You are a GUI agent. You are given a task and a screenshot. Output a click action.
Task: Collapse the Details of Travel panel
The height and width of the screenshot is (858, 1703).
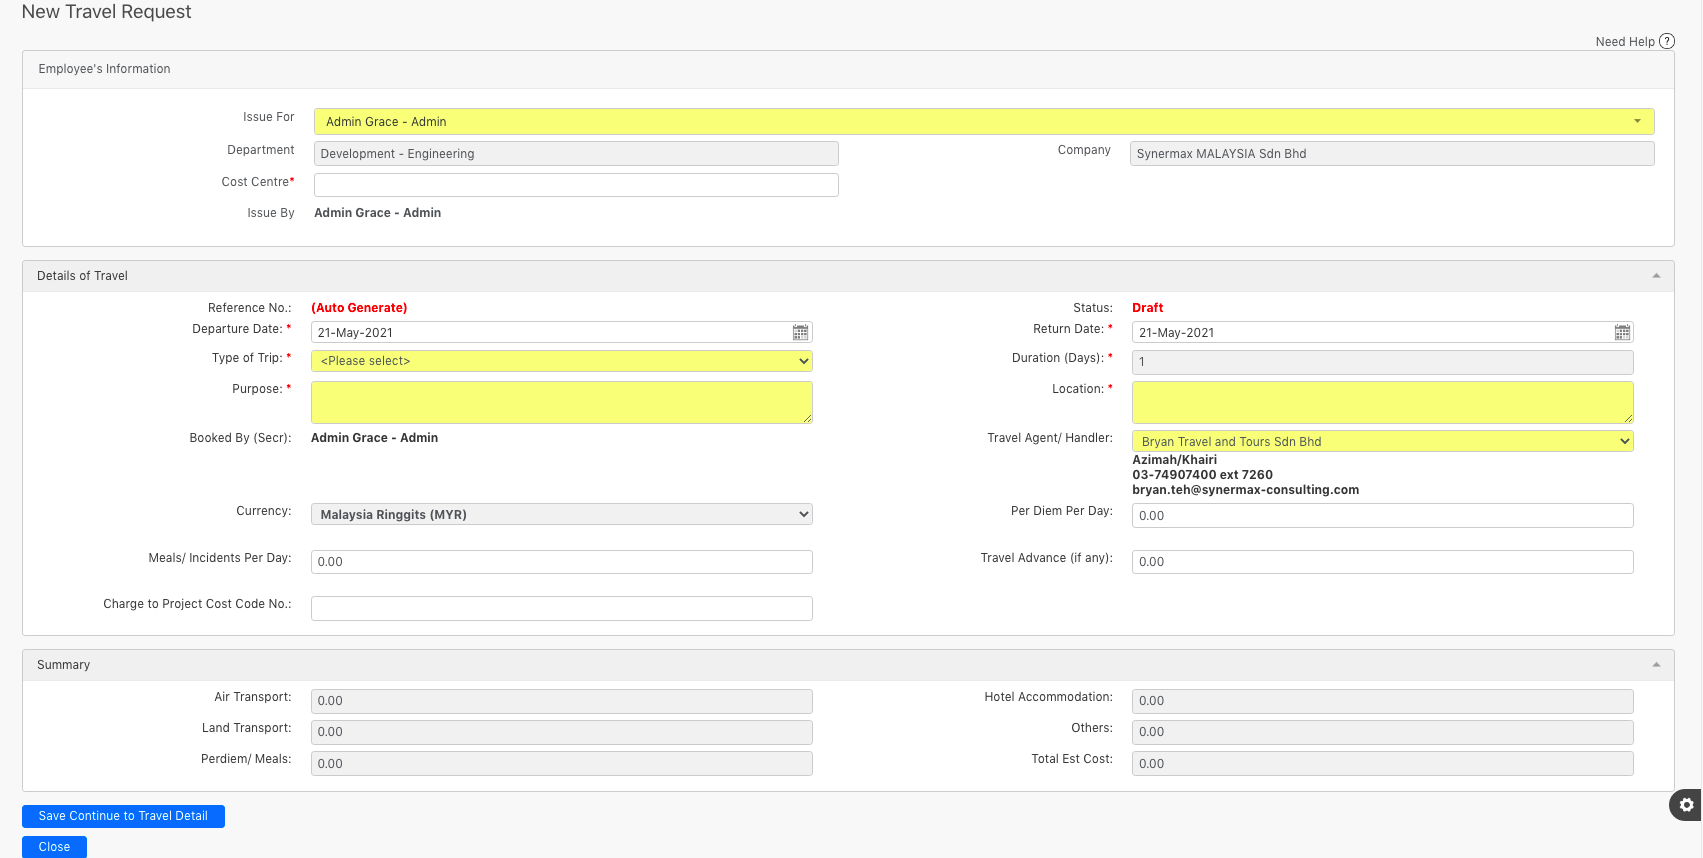[x=1656, y=276]
